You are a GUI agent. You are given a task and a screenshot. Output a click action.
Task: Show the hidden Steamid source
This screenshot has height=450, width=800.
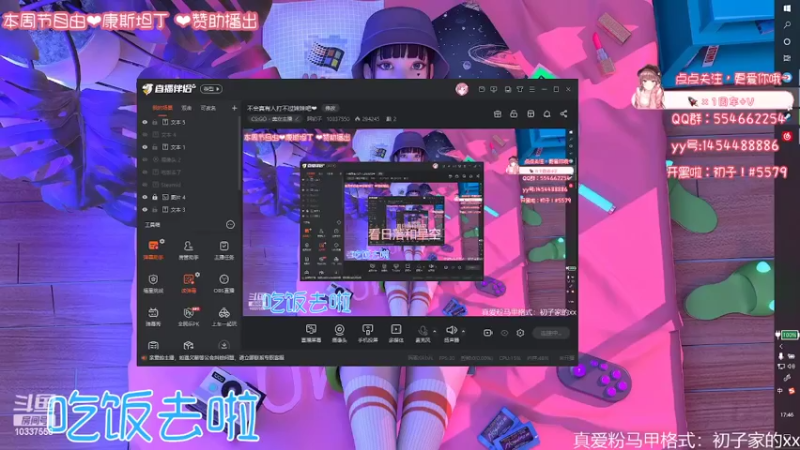click(145, 185)
